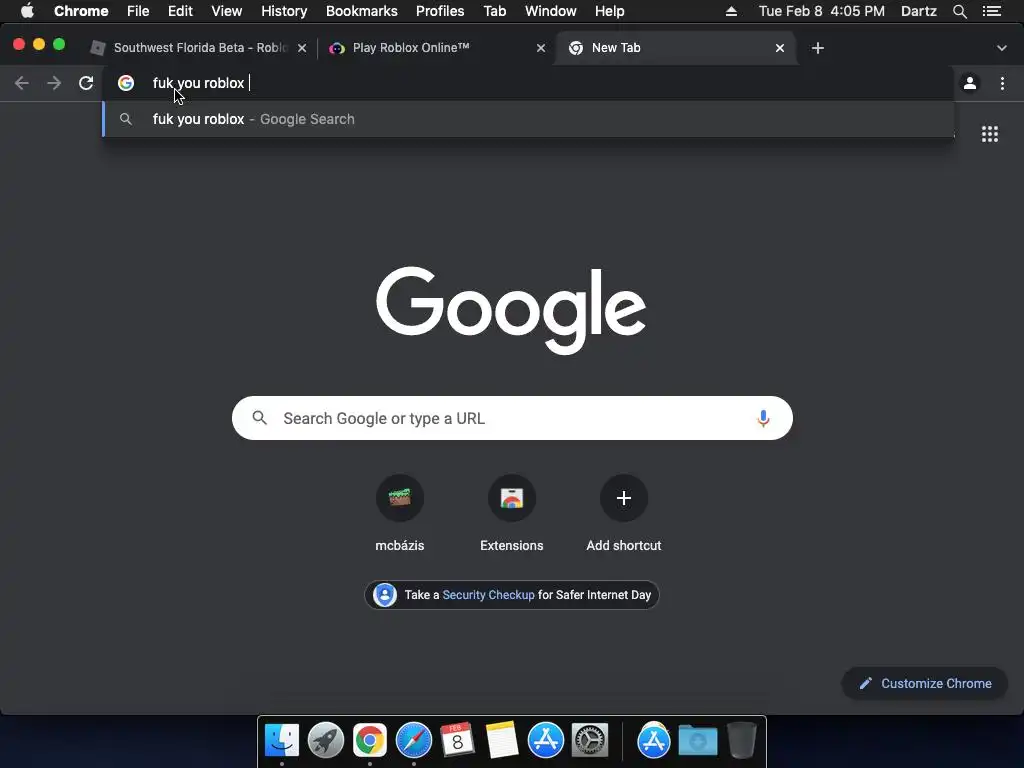This screenshot has width=1024, height=768.
Task: Click Customize Chrome button
Action: pos(925,683)
